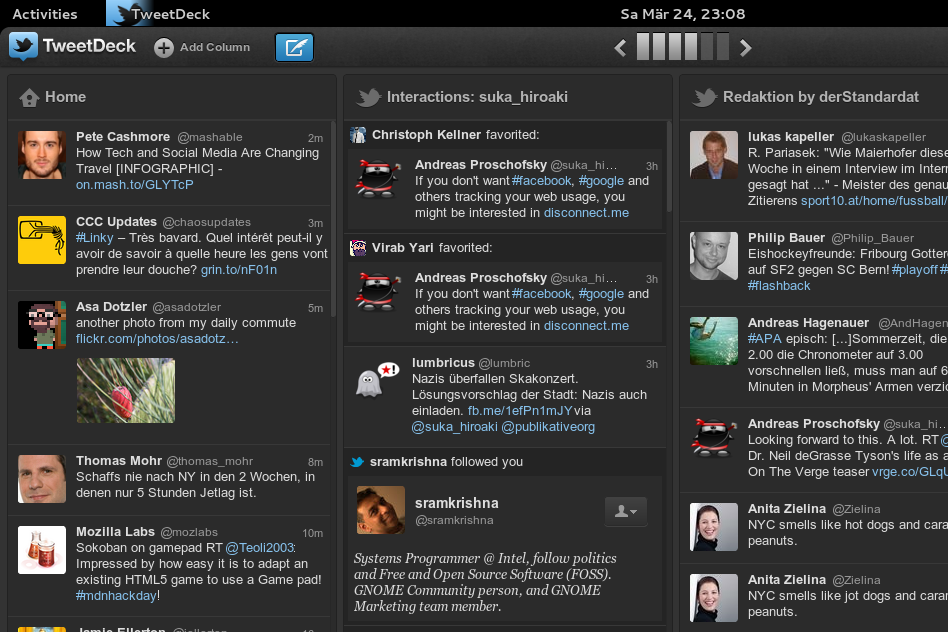Open sport10.at/home/fussball link
This screenshot has height=632, width=948.
(x=874, y=201)
